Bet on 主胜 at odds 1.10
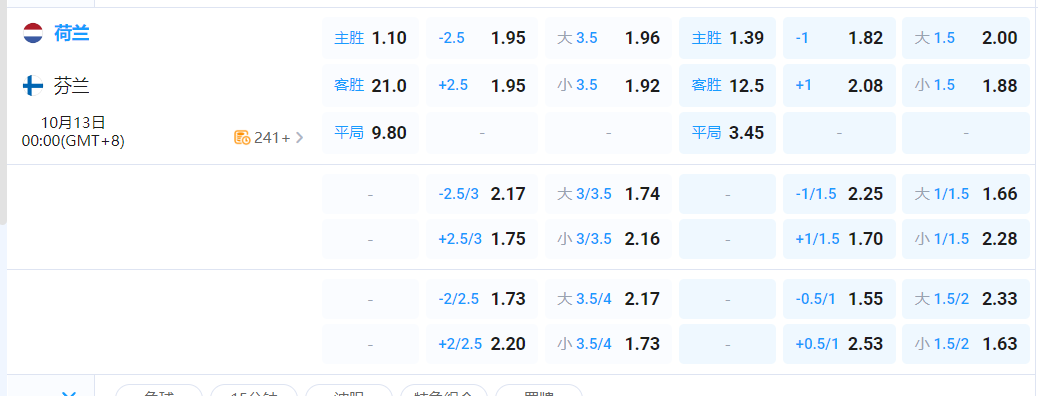The height and width of the screenshot is (396, 1038). pyautogui.click(x=370, y=38)
